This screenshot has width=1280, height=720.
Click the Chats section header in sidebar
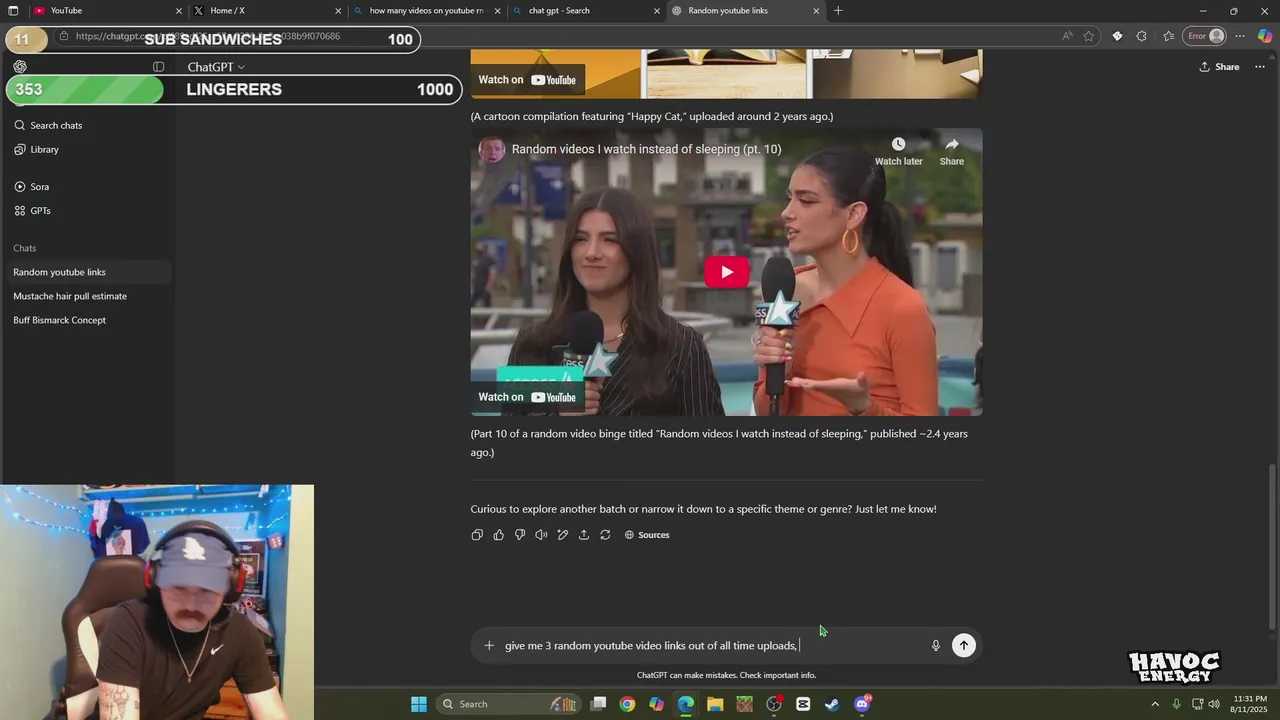click(24, 248)
